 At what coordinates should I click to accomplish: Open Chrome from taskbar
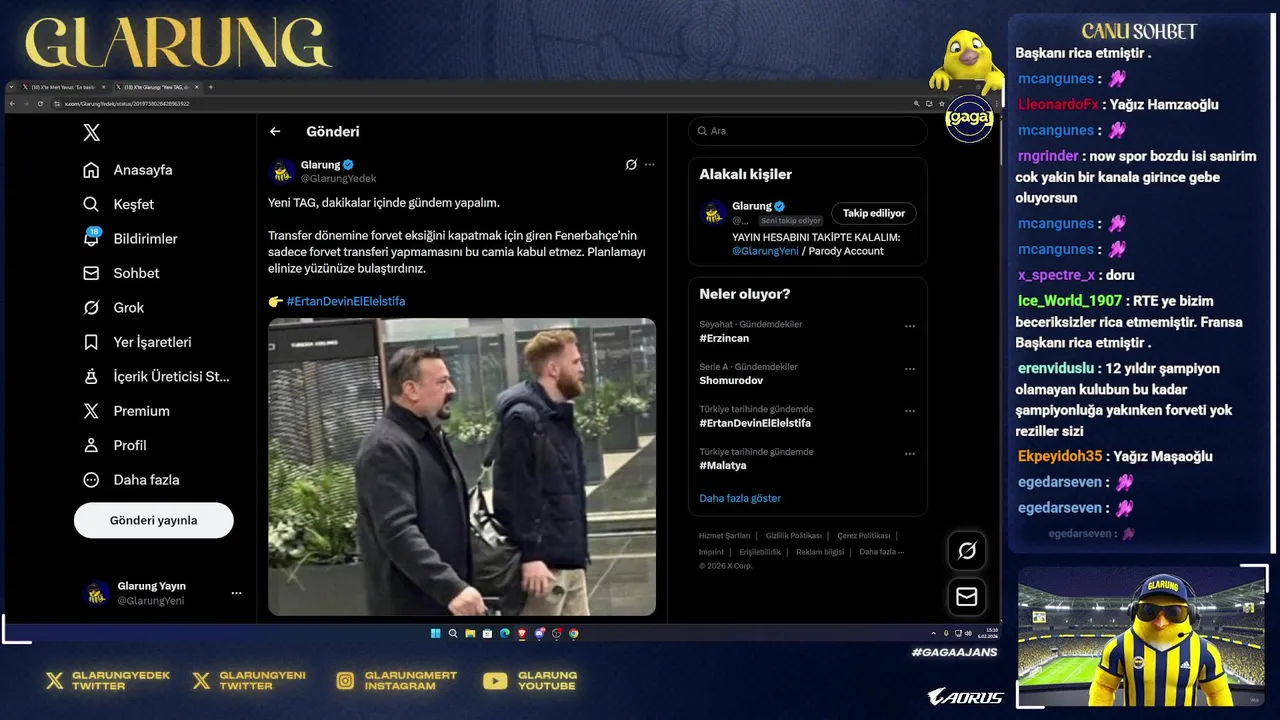coord(573,633)
